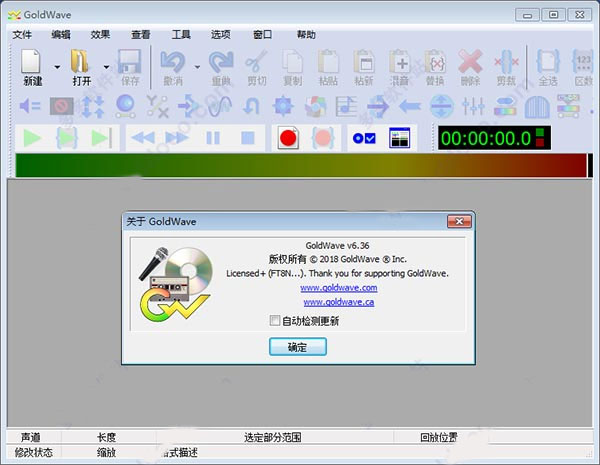Toggle 自动检测更新 checkbox
The height and width of the screenshot is (465, 600).
pyautogui.click(x=275, y=320)
